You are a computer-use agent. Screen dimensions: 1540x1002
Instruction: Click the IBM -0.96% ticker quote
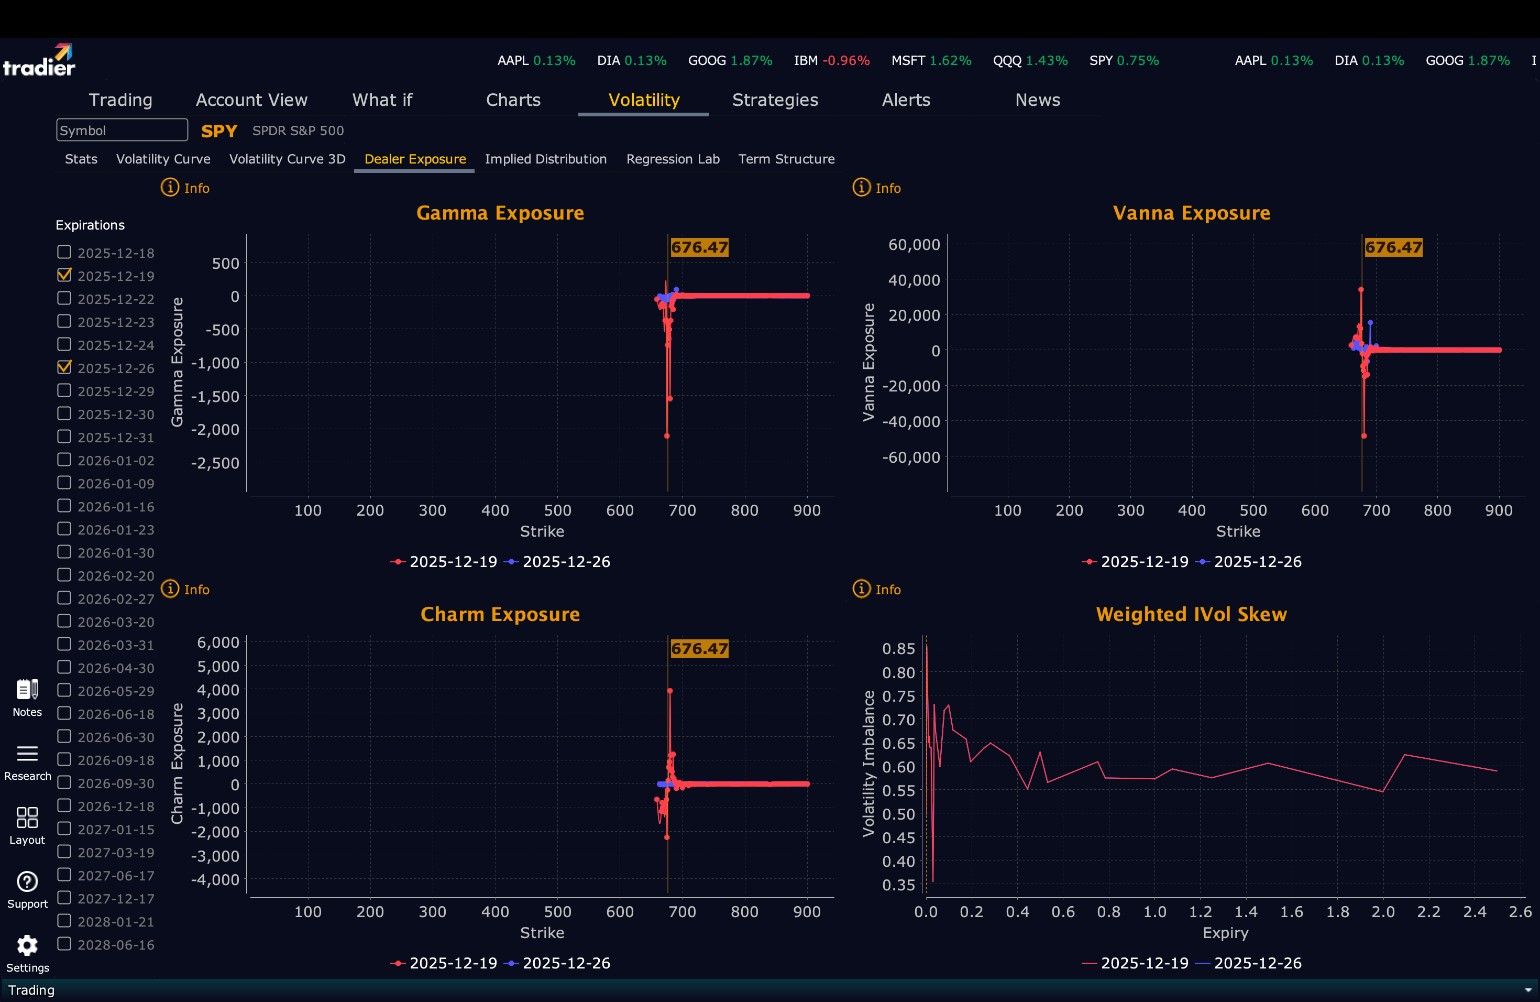point(832,61)
